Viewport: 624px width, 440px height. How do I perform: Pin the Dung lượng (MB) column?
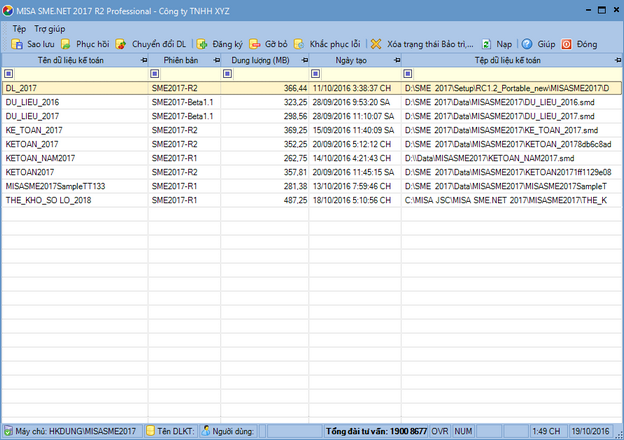[x=305, y=60]
